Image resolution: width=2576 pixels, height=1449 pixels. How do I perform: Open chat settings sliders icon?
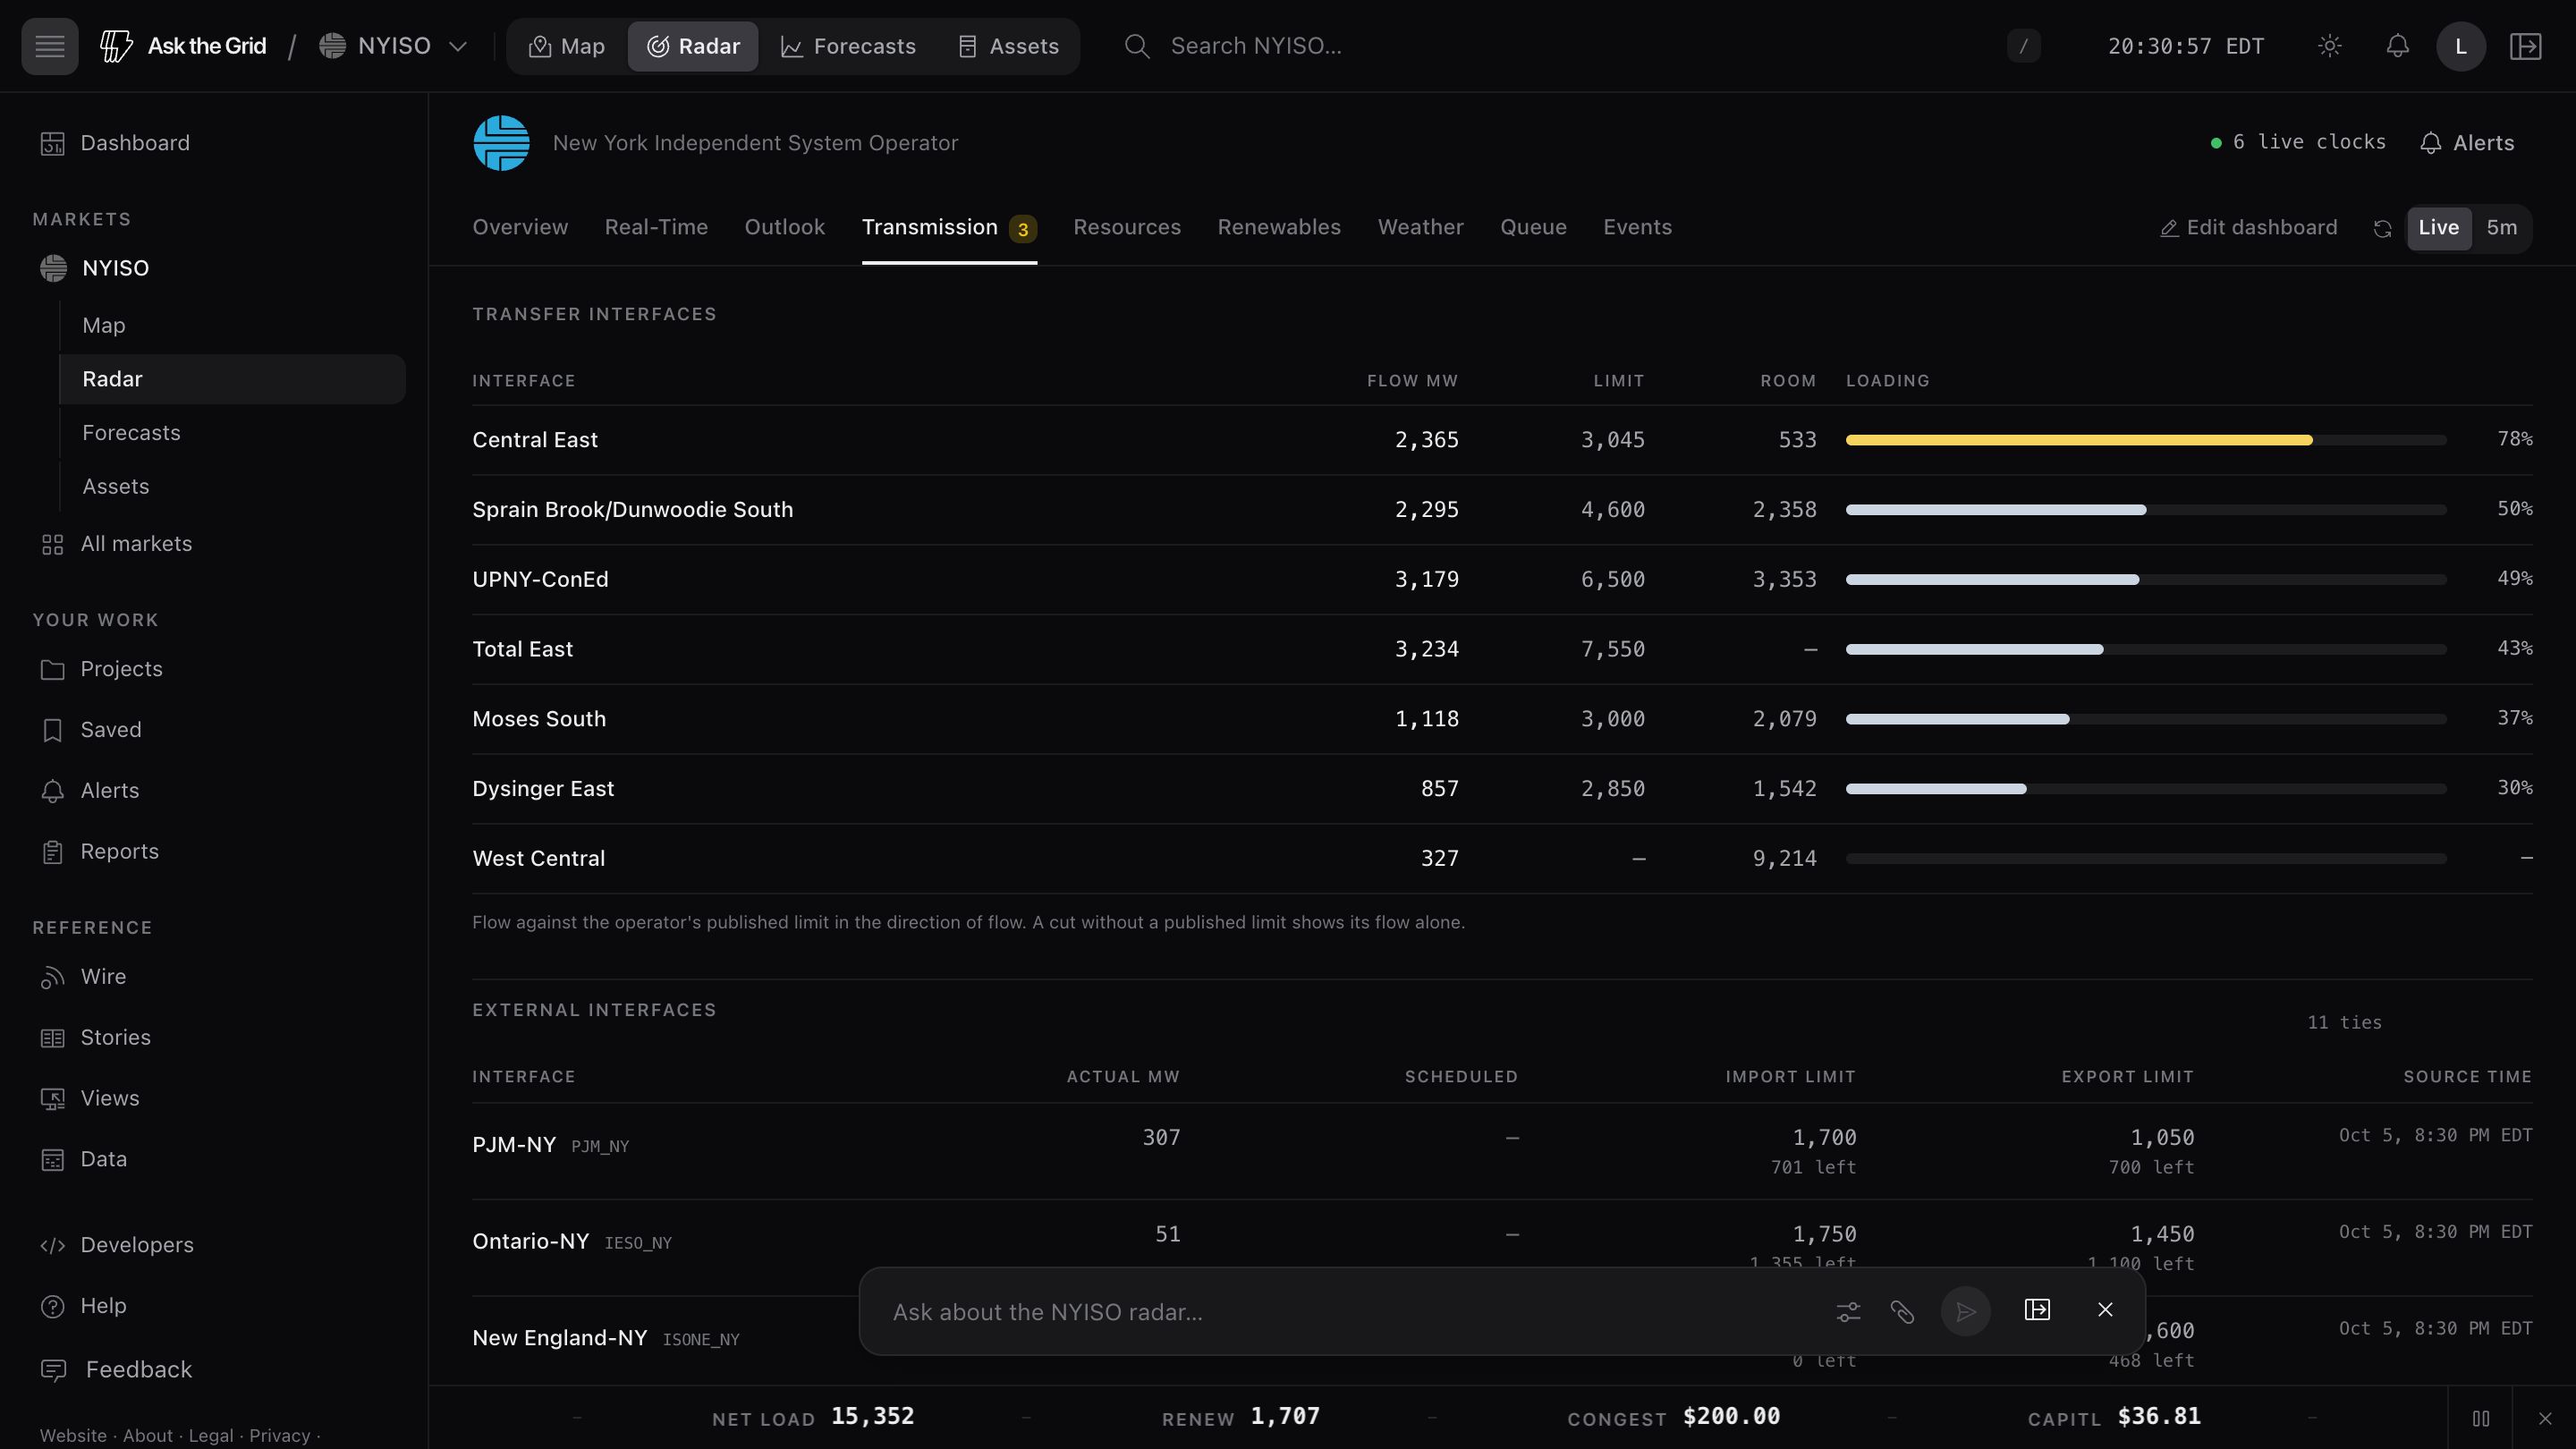click(1848, 1312)
